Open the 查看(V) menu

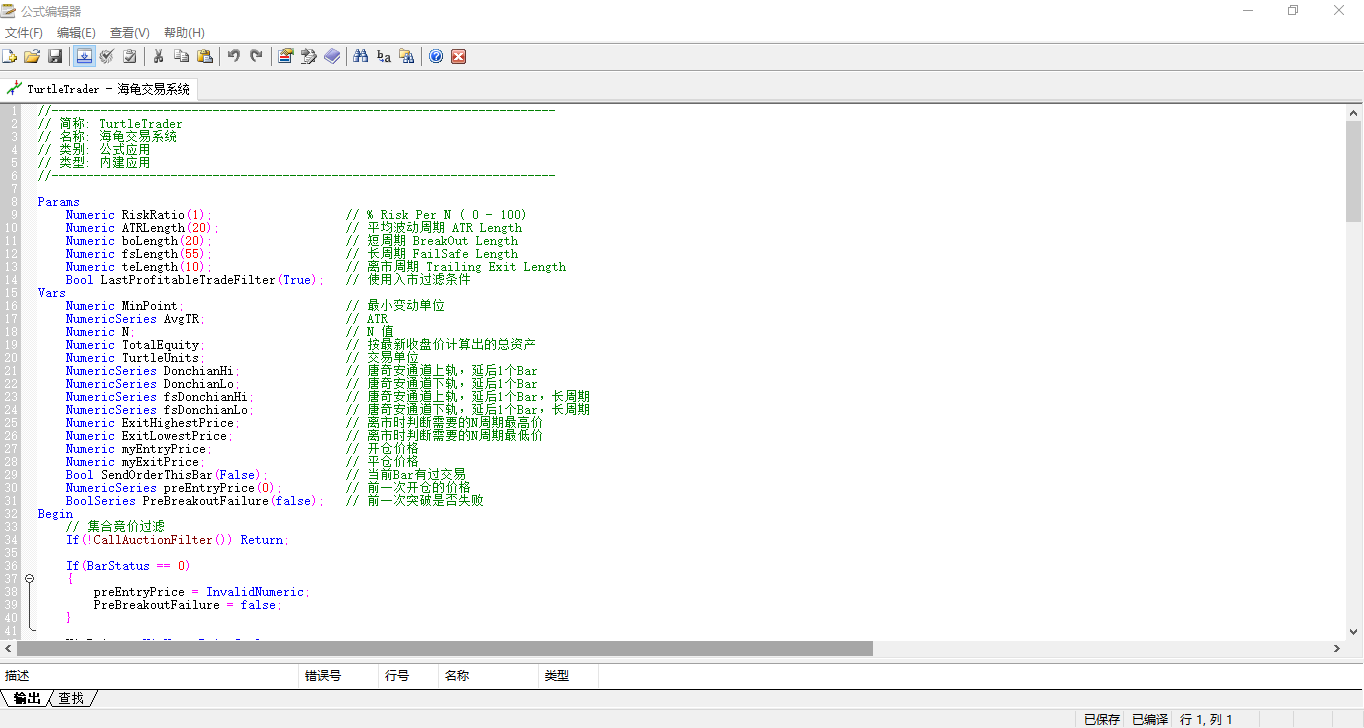click(130, 33)
